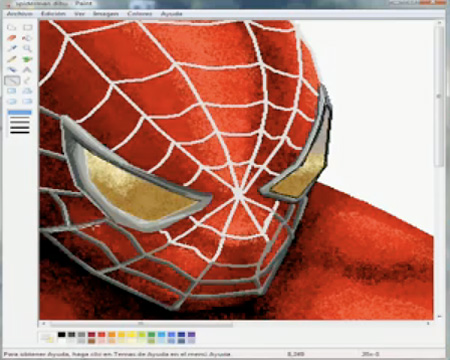Select the Free-form select tool
Viewport: 450px width, 360px height.
(x=12, y=27)
